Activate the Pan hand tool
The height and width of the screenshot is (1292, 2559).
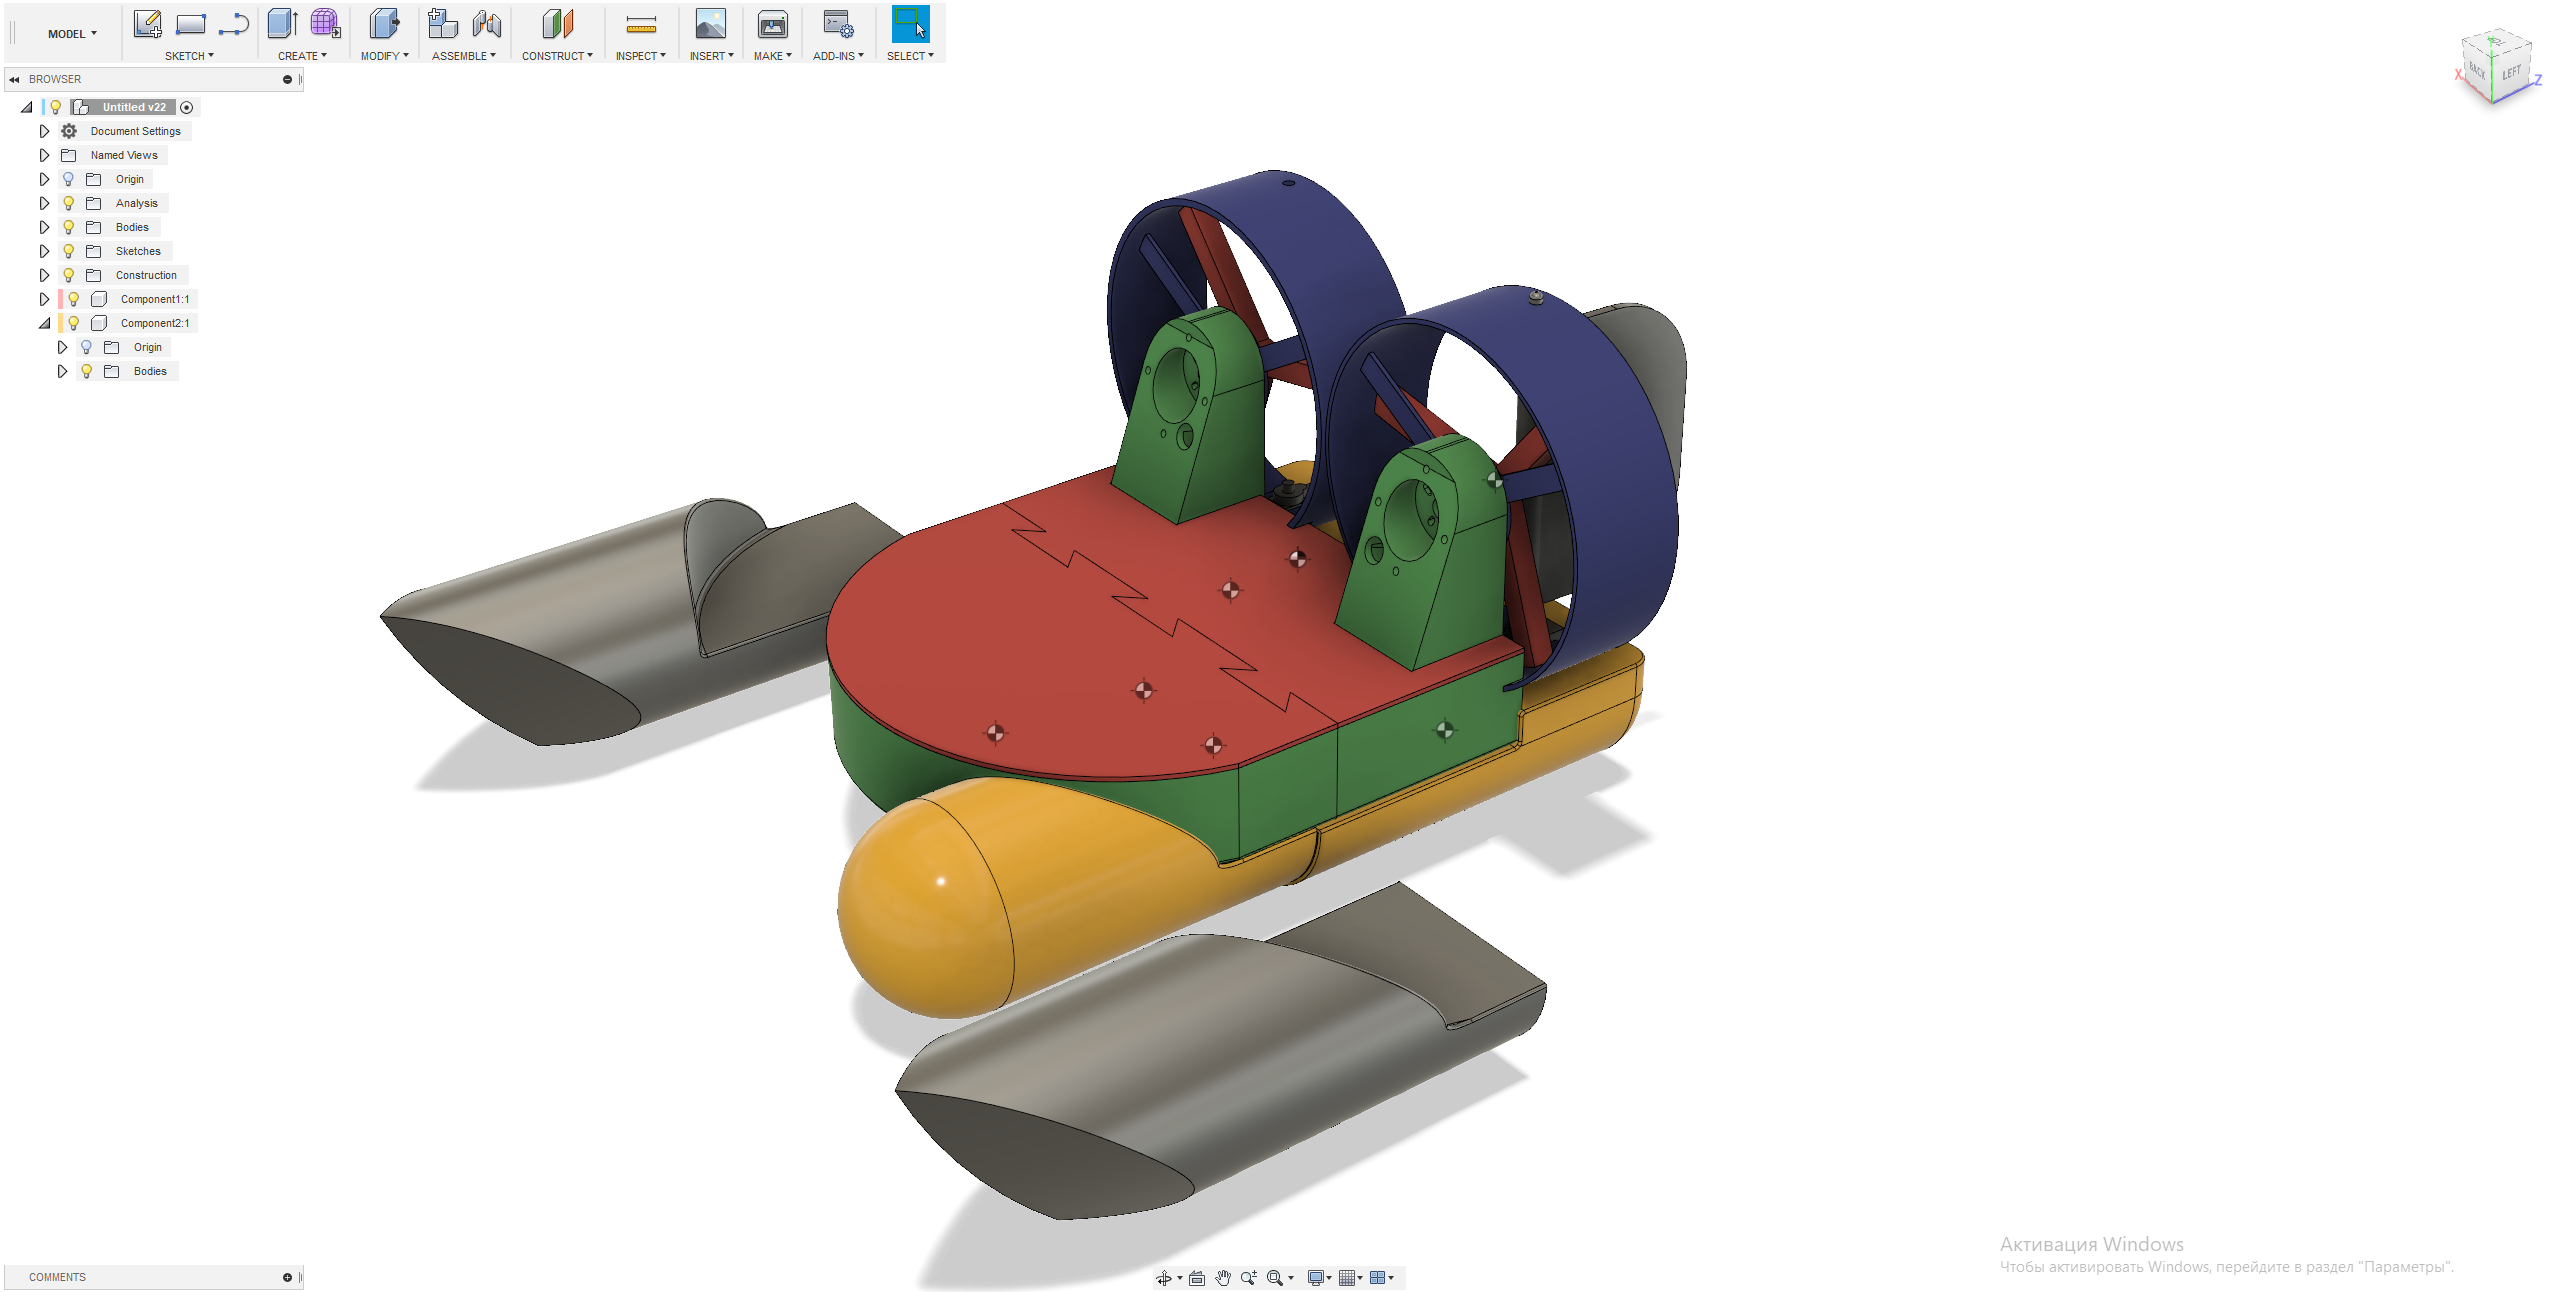pyautogui.click(x=1223, y=1278)
